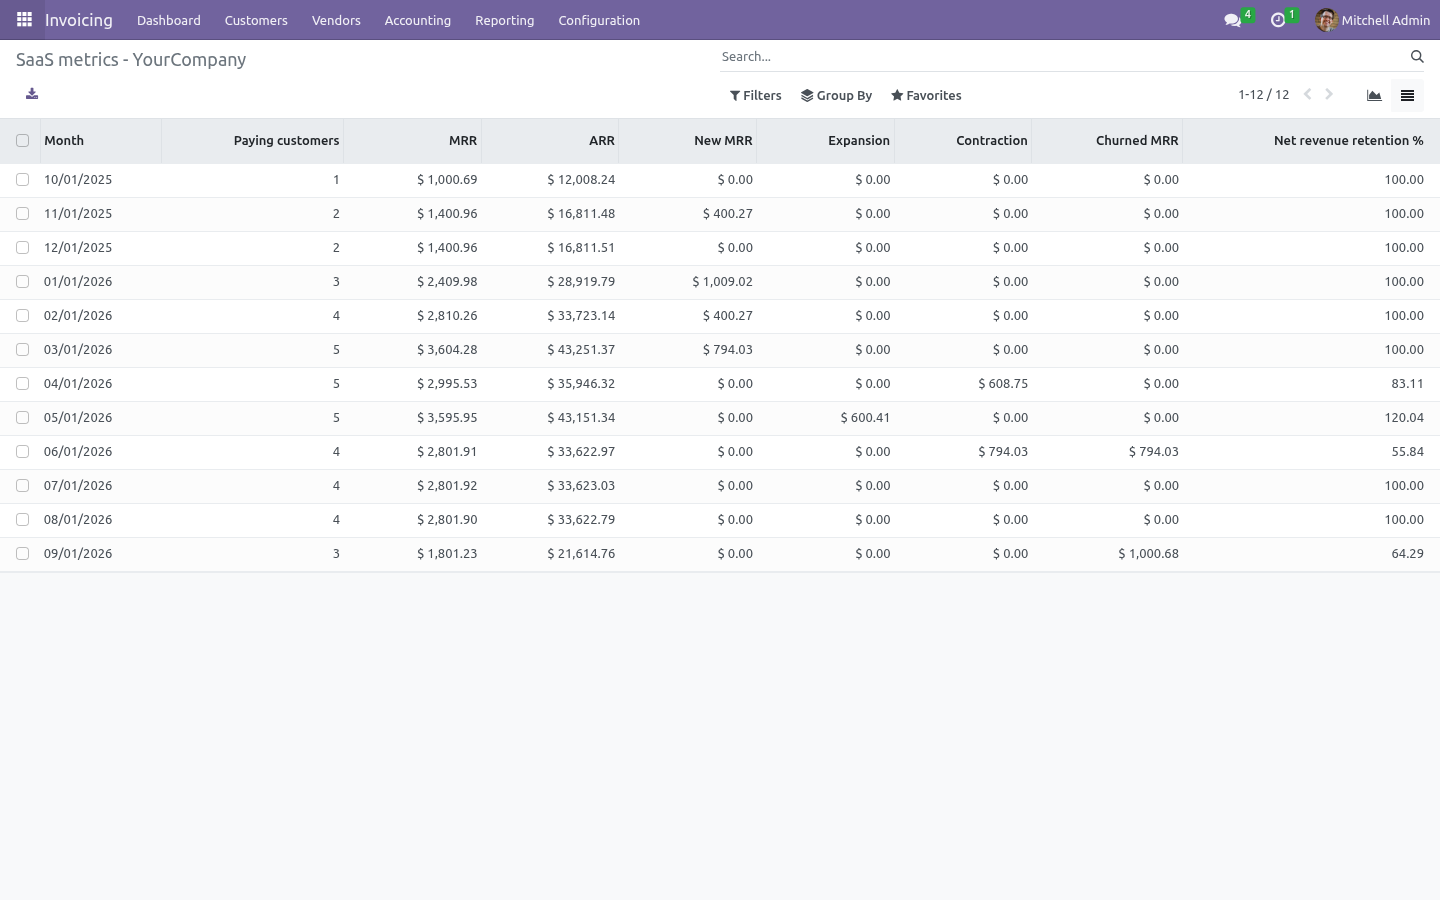Click ARR value $ 21,614.76
Screen dimensions: 1440x900
[x=581, y=554]
